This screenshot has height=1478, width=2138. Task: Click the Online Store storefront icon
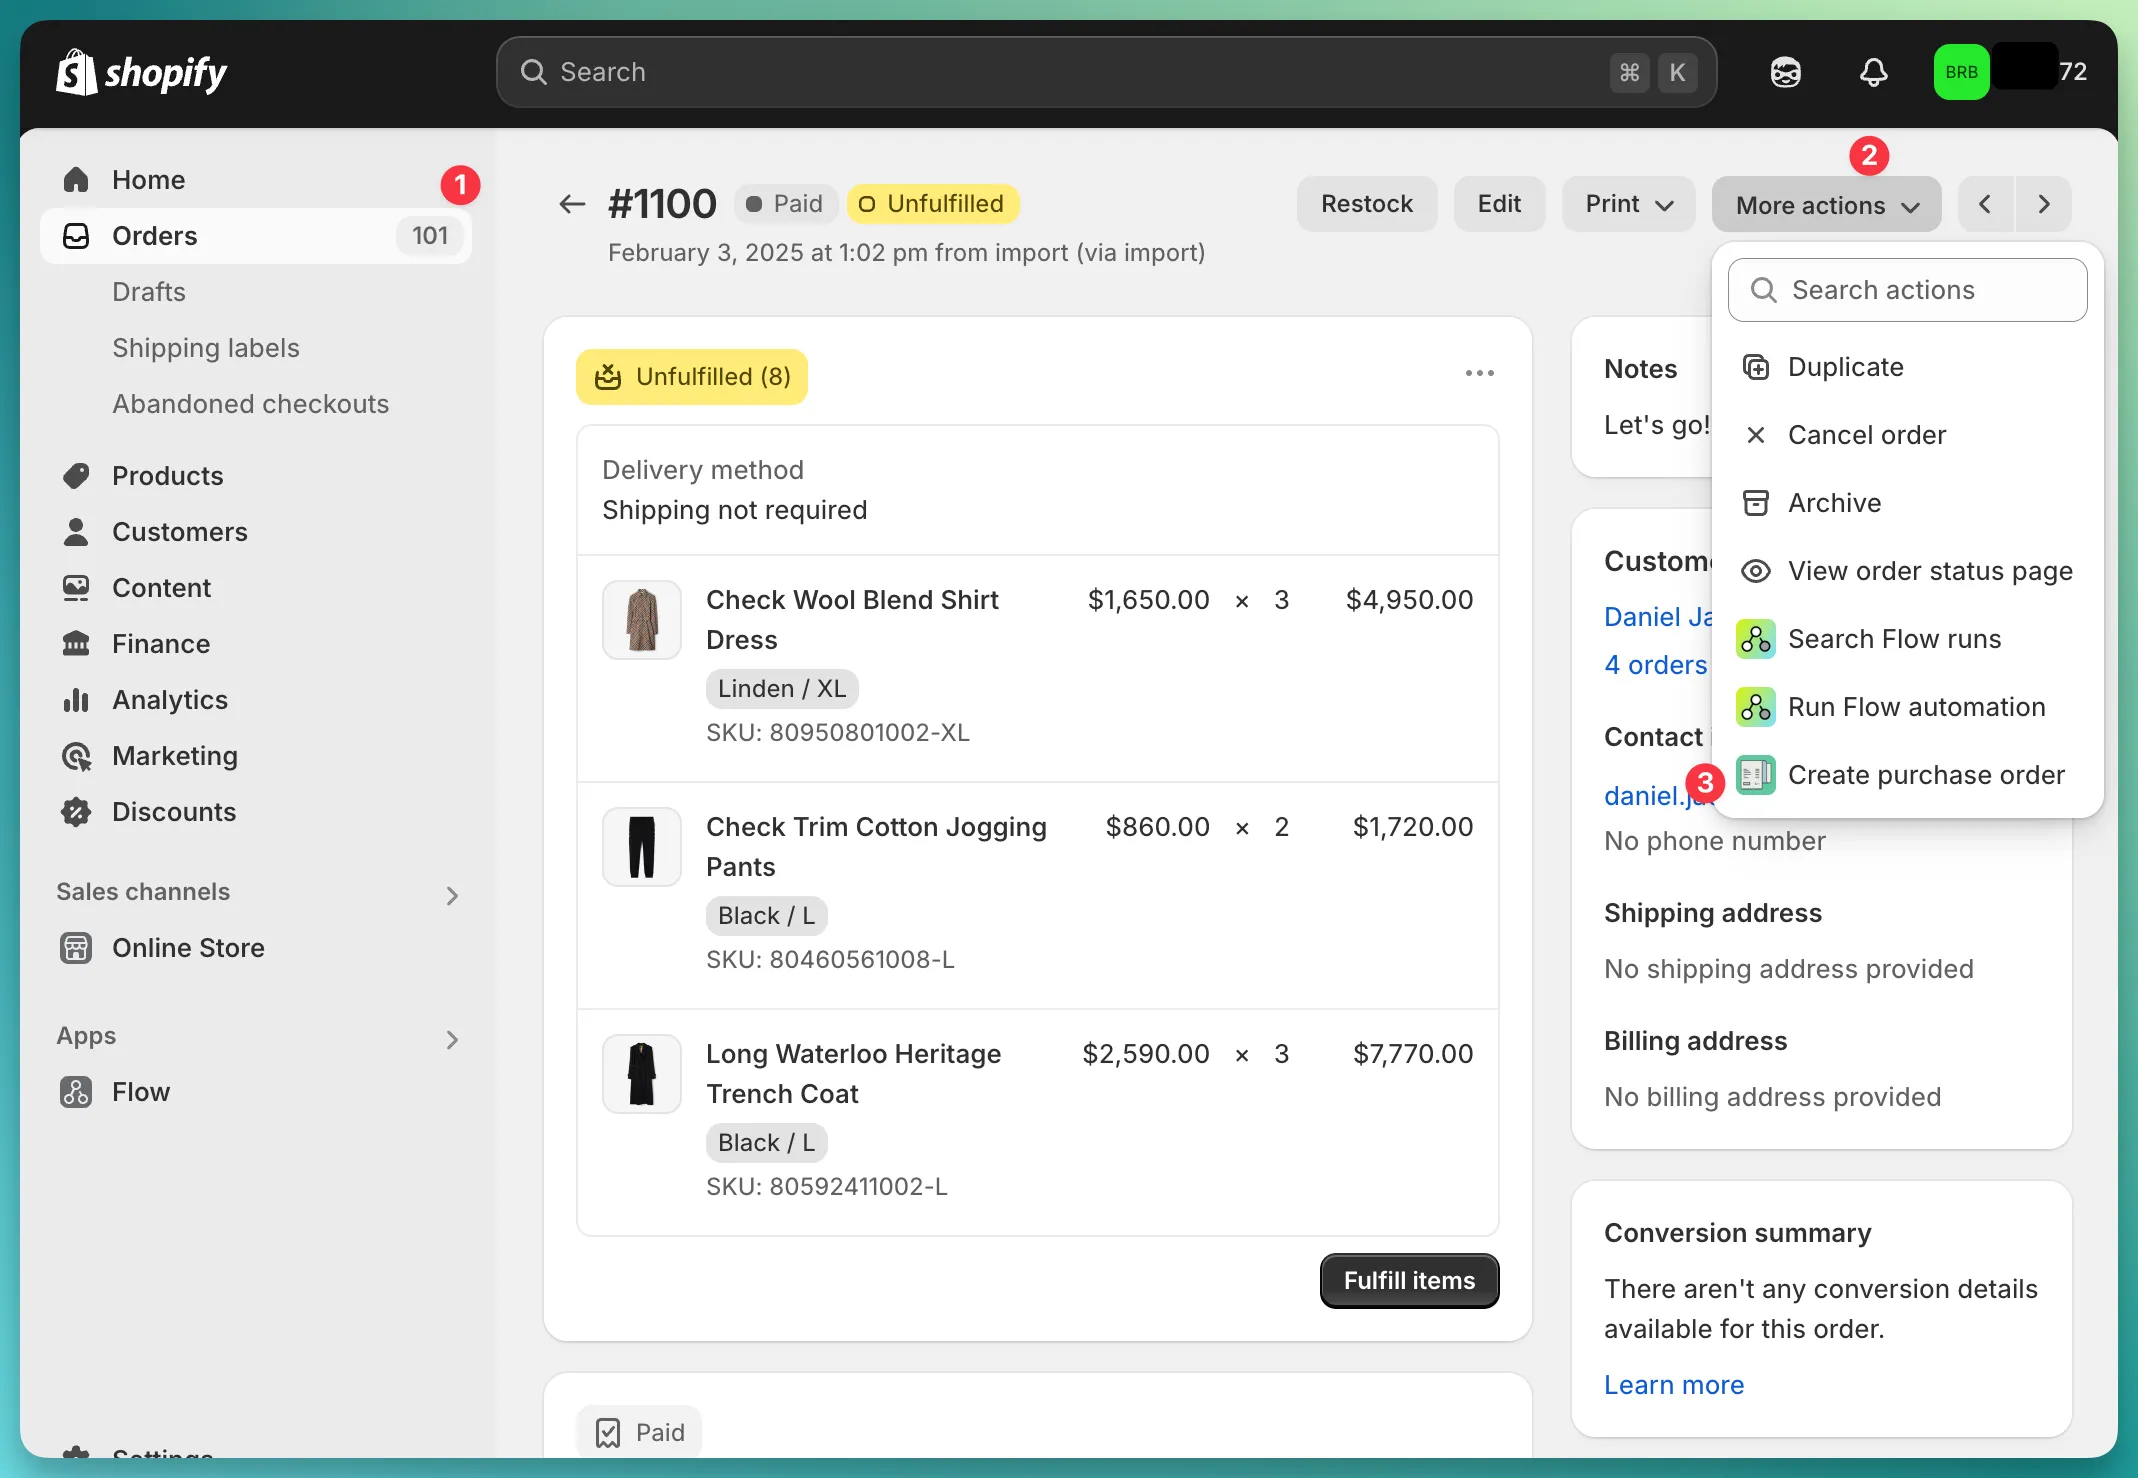(76, 948)
